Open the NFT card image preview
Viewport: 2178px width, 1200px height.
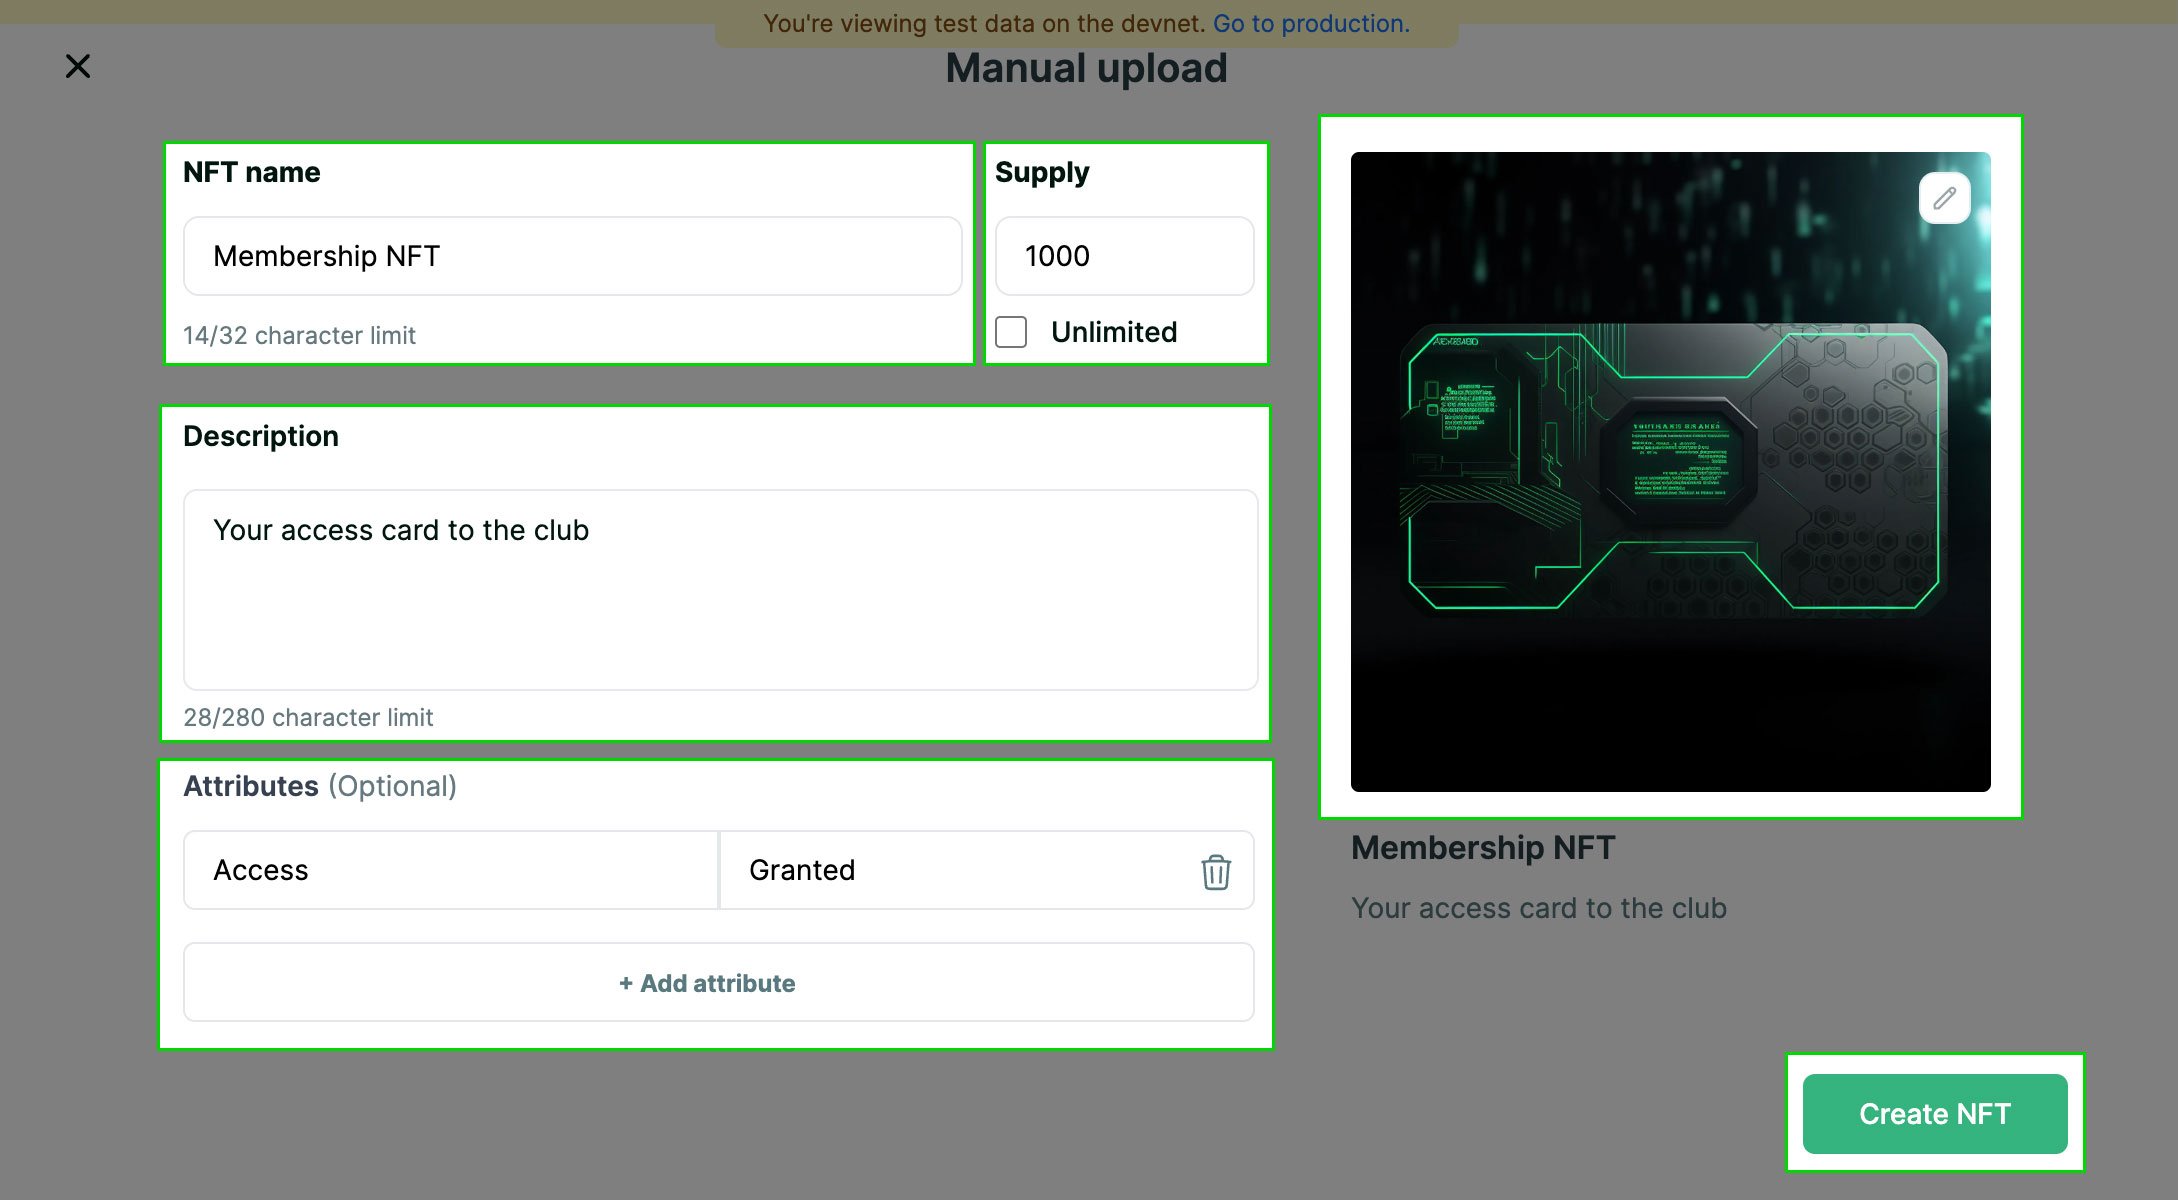click(1670, 472)
